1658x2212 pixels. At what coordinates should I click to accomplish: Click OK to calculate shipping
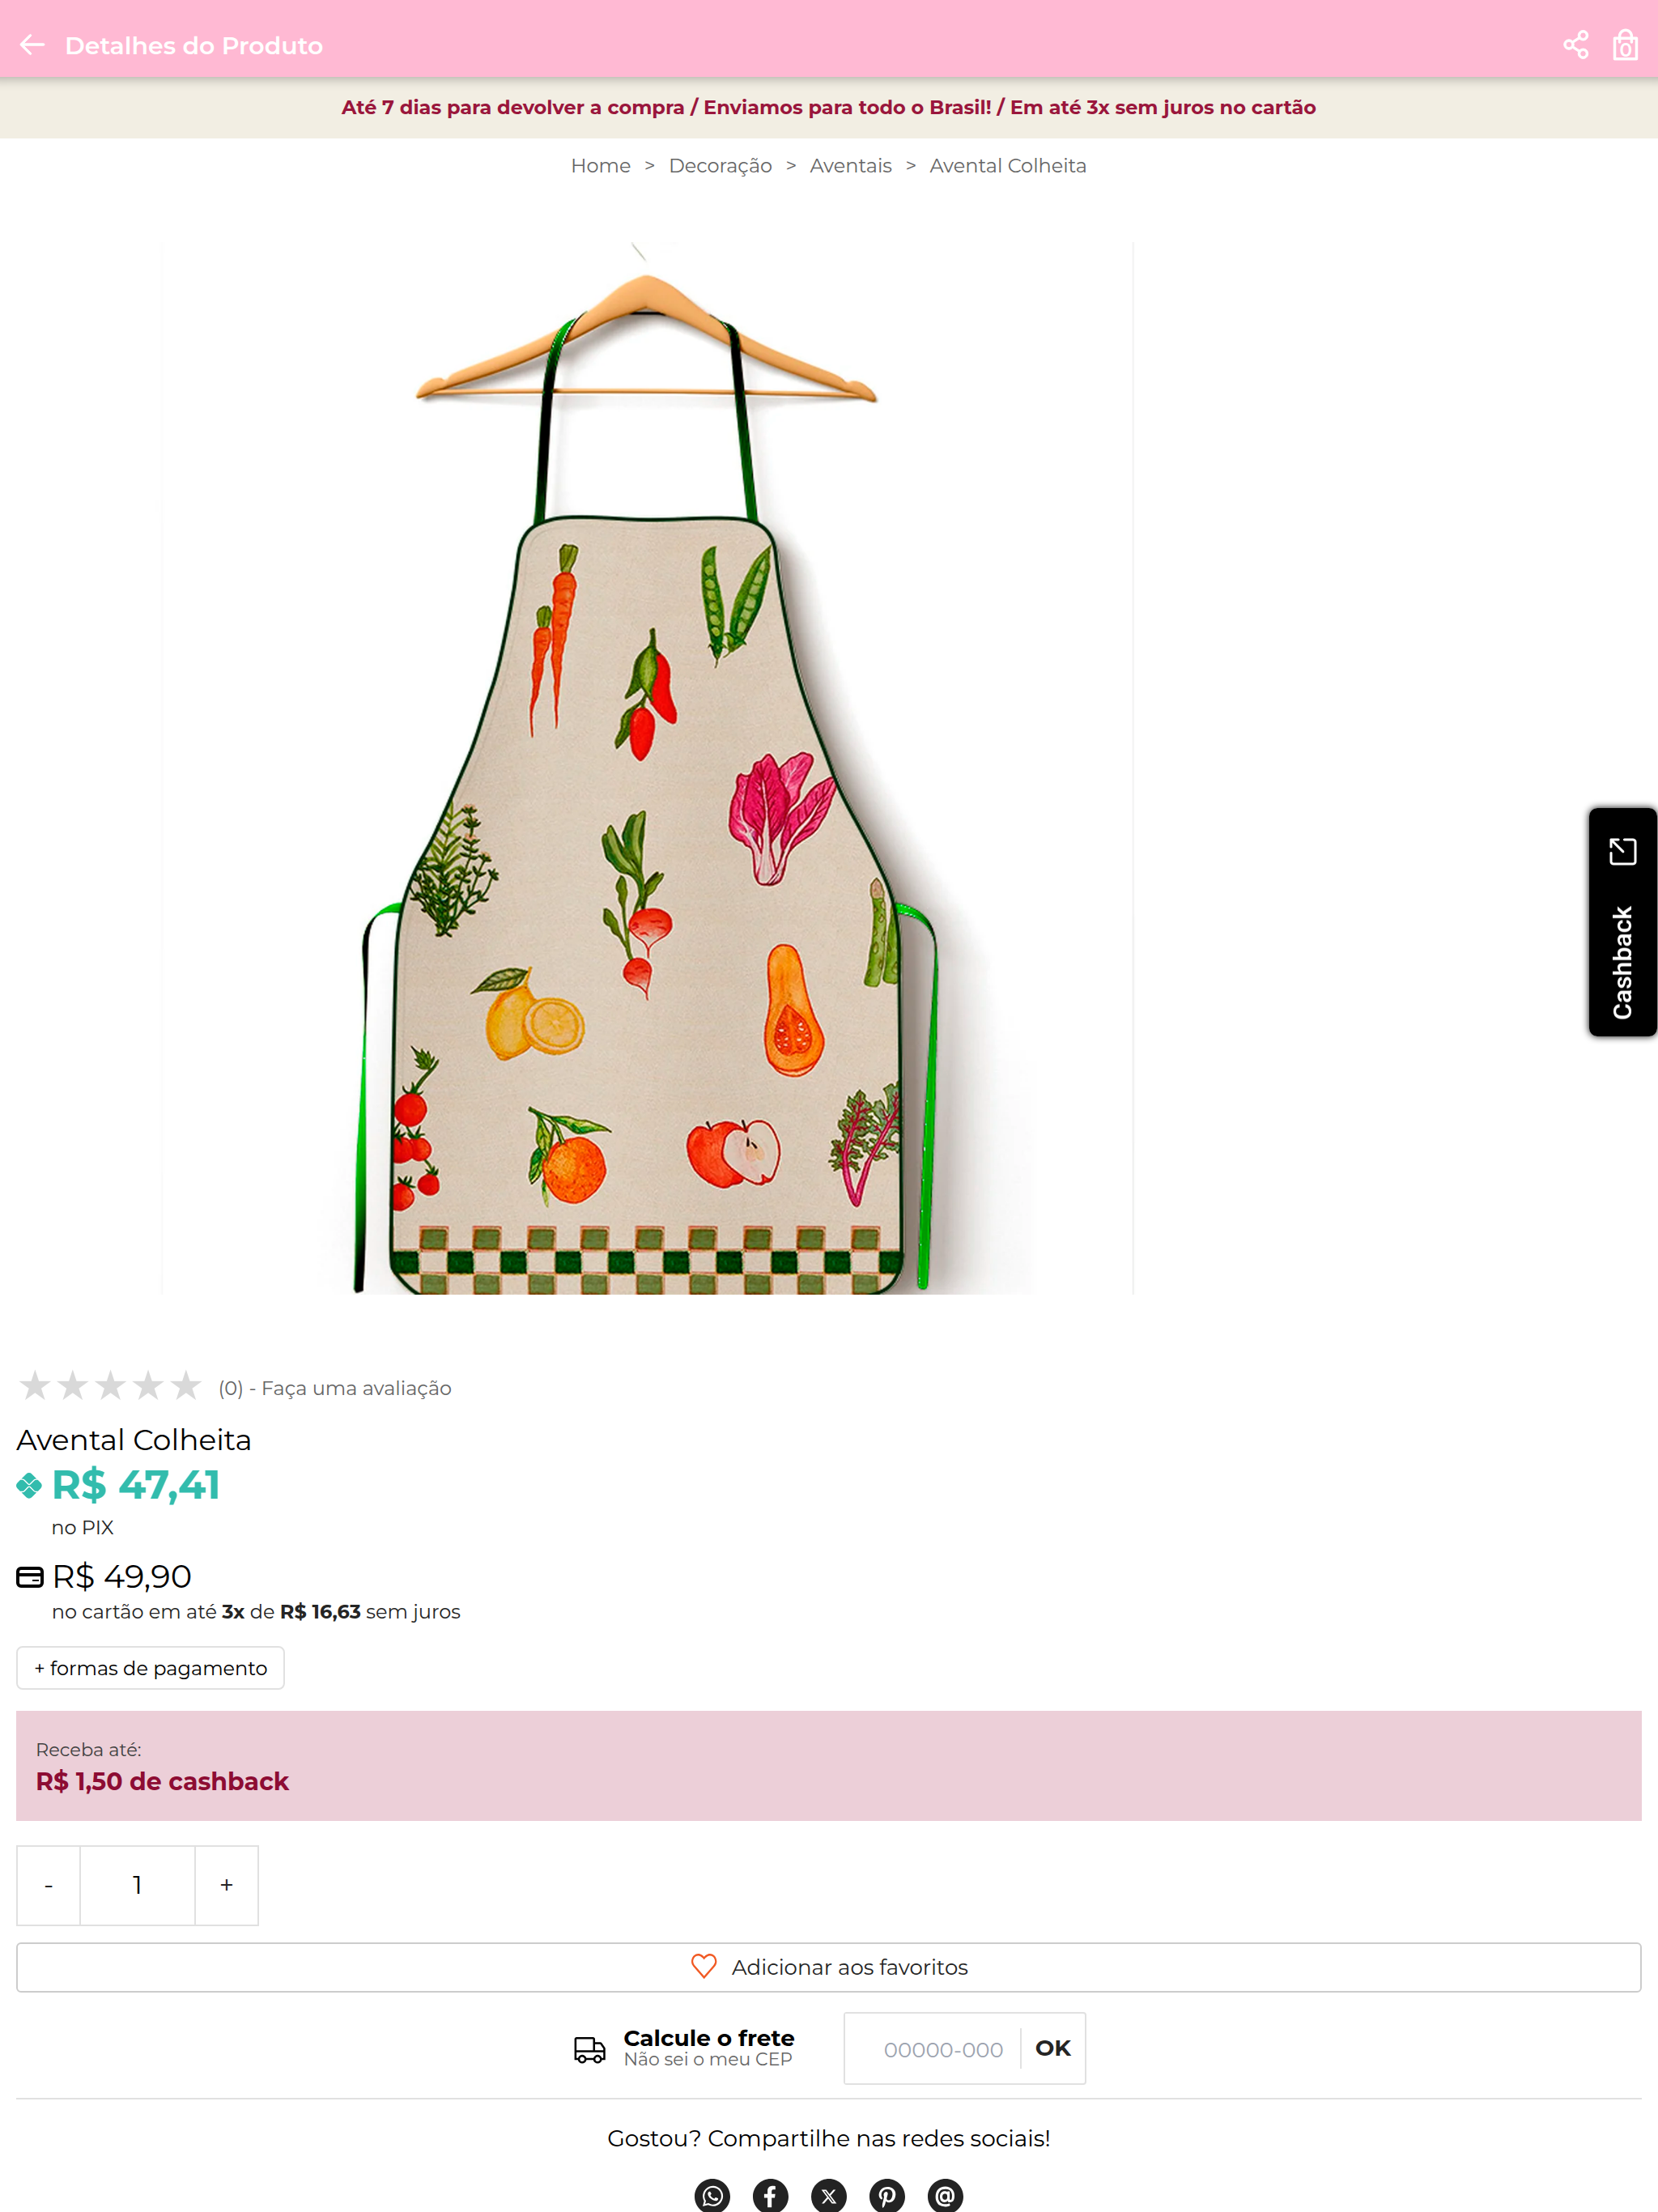tap(1053, 2048)
